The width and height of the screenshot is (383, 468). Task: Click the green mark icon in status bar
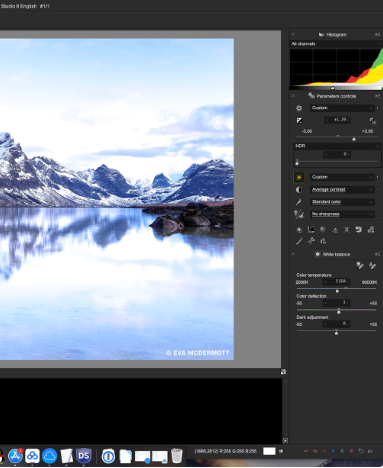click(x=342, y=451)
